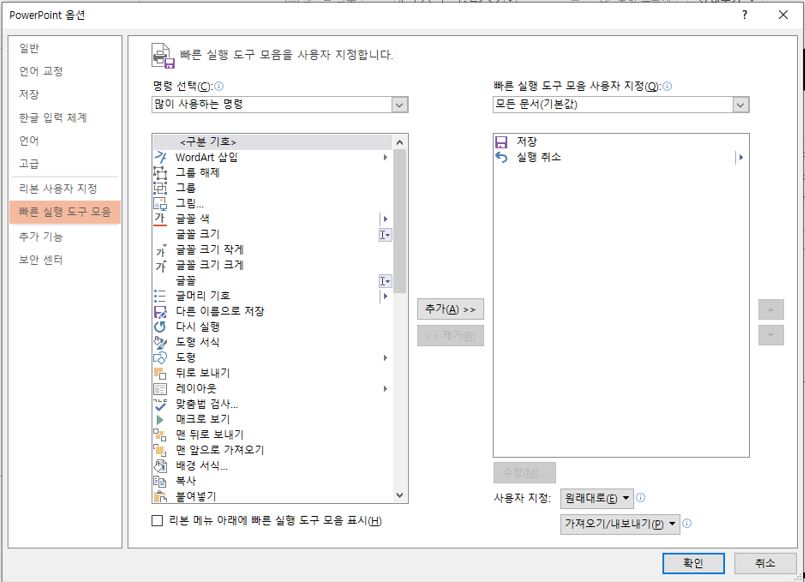The height and width of the screenshot is (582, 805).
Task: Close the PowerPoint 옵션 dialog
Action: coord(783,15)
